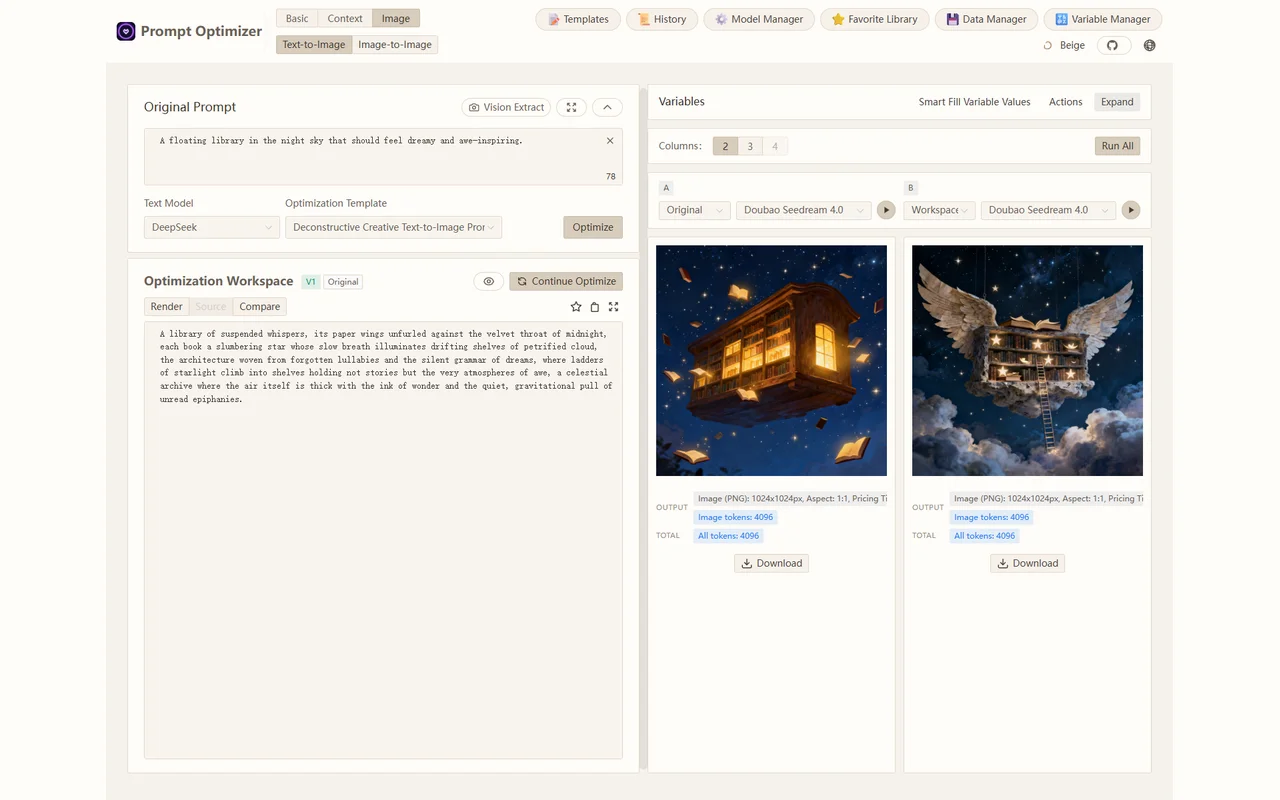The image size is (1280, 800).
Task: Click the globe language icon
Action: click(1149, 45)
